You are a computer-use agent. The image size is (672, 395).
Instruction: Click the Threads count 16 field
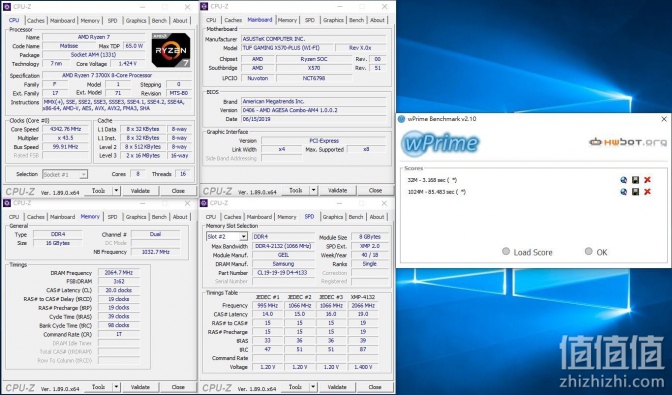coord(183,174)
